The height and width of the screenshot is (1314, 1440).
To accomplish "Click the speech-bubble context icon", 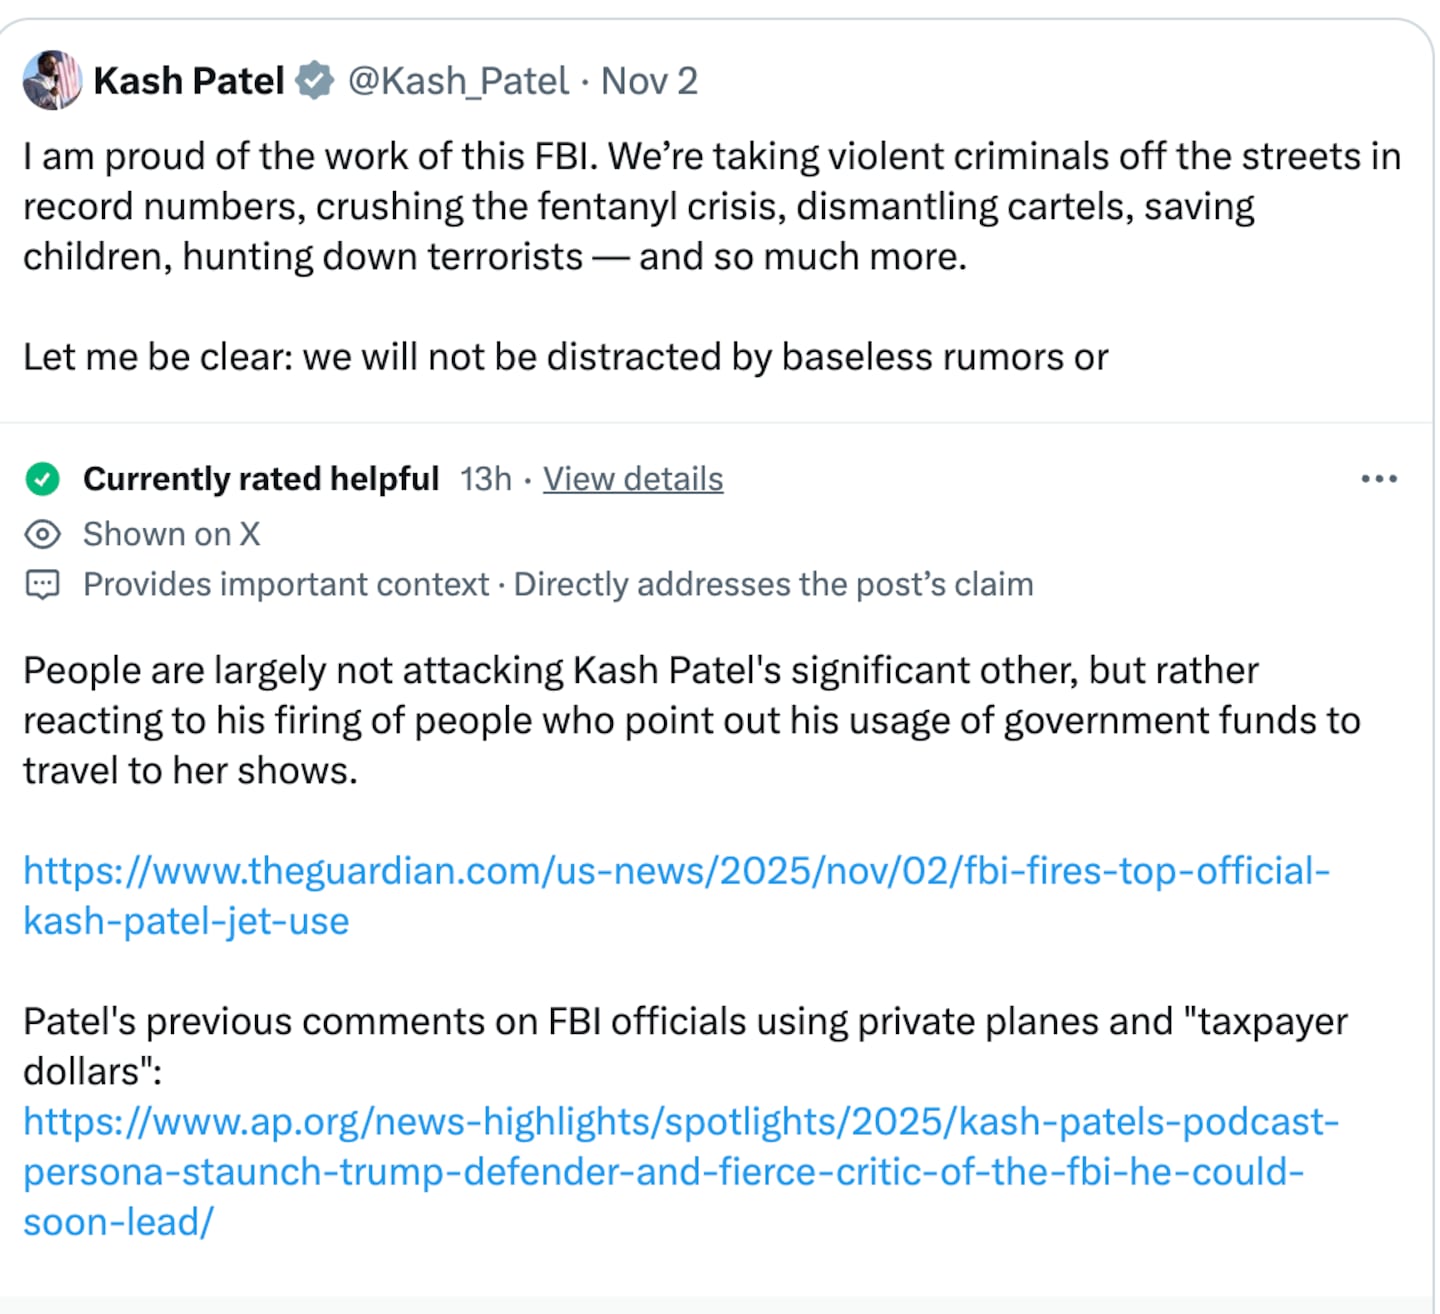I will [42, 584].
